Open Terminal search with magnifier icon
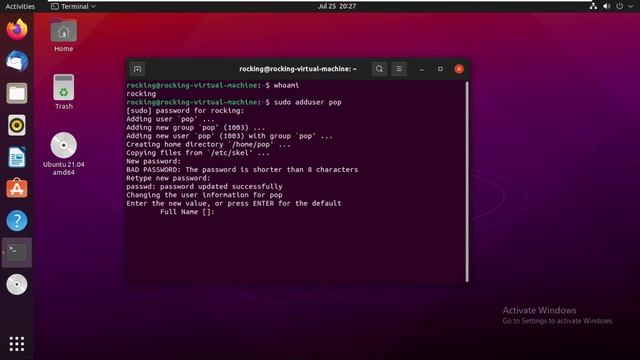Viewport: 640px width, 360px height. [x=379, y=69]
